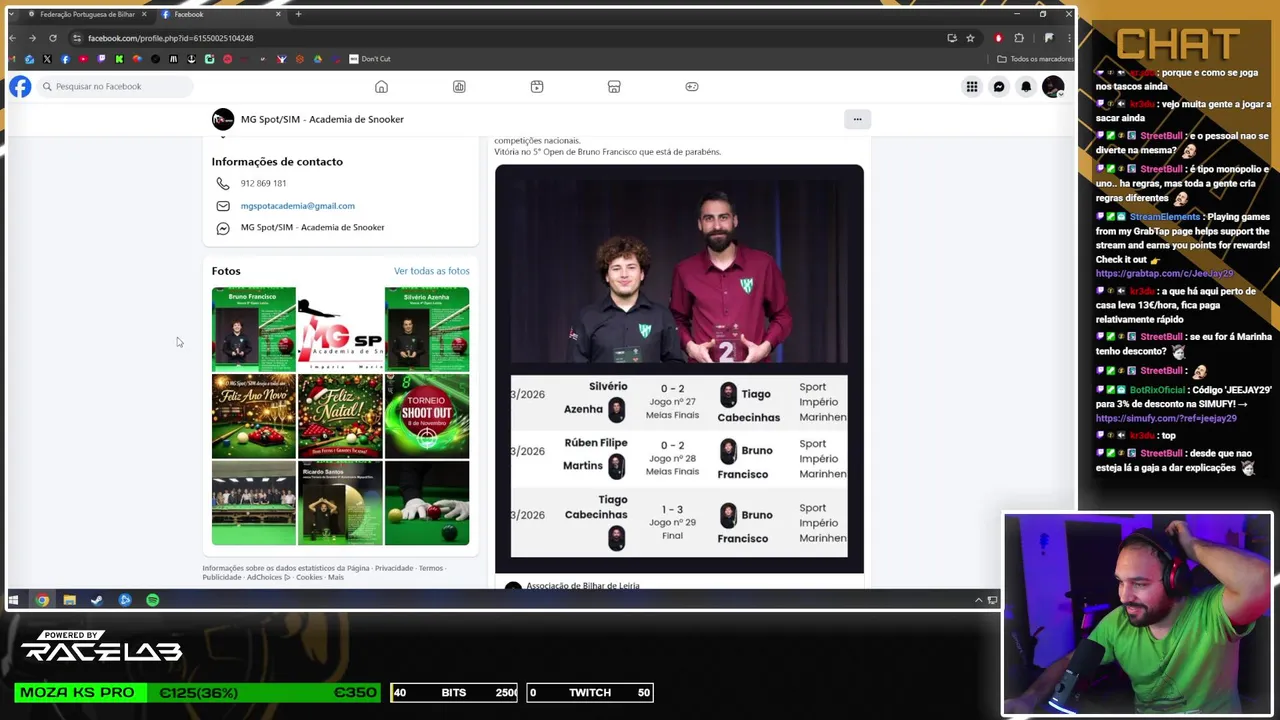
Task: Open Chrome from the taskbar
Action: coord(42,600)
